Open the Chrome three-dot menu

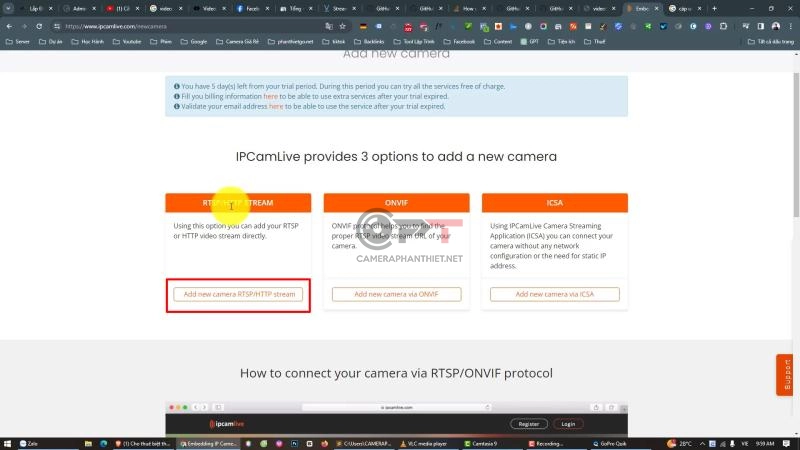coord(790,26)
